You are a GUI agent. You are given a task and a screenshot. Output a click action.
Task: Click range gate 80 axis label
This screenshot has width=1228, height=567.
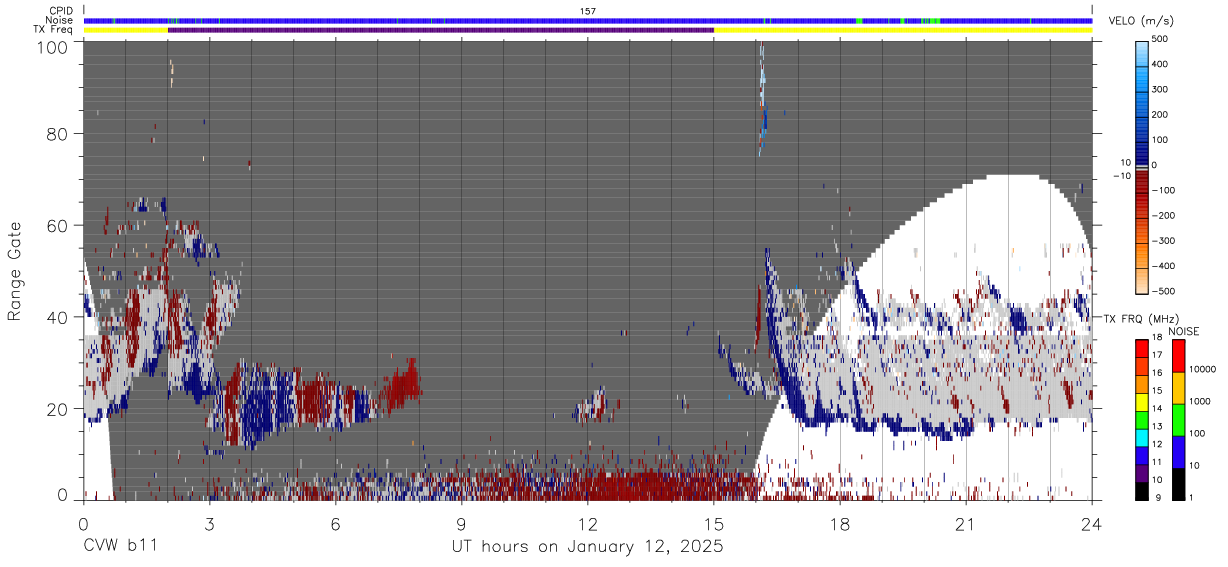pos(58,134)
